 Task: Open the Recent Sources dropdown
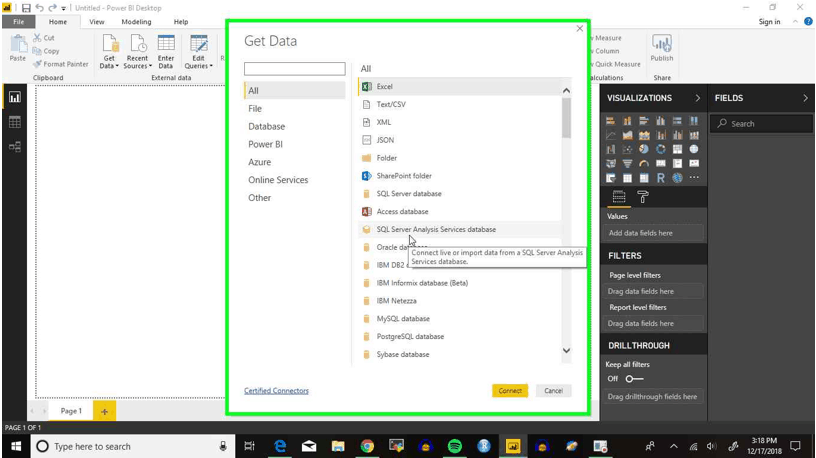137,52
